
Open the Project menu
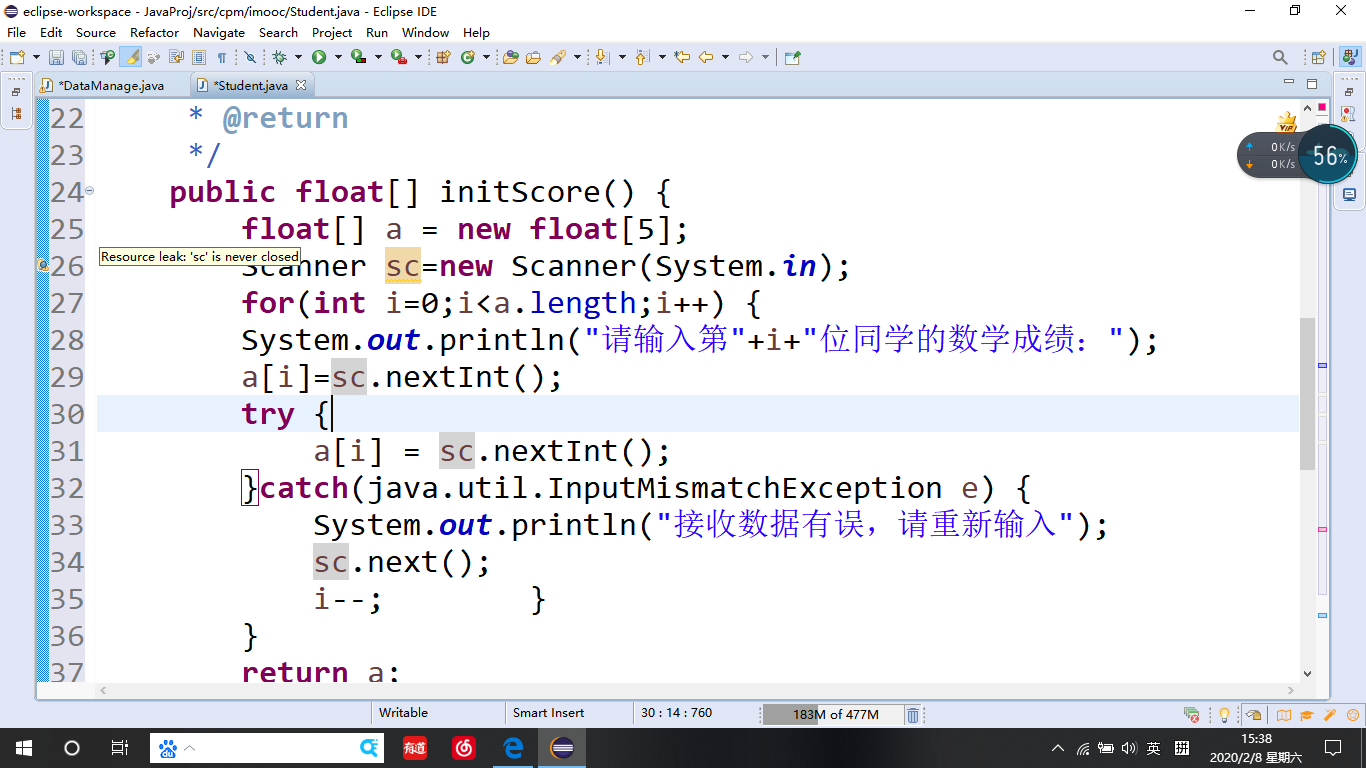[332, 32]
